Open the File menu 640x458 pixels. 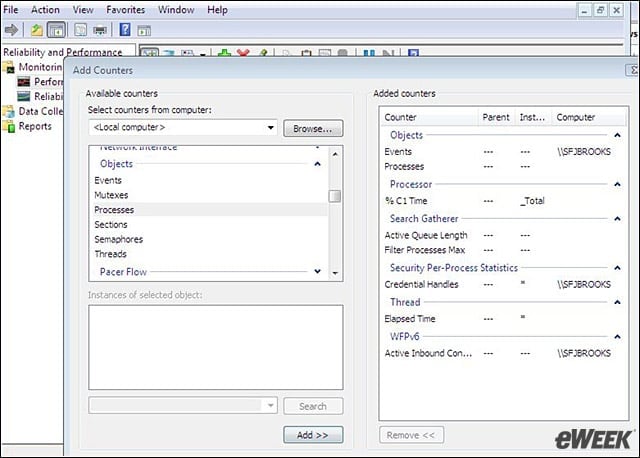[x=11, y=10]
